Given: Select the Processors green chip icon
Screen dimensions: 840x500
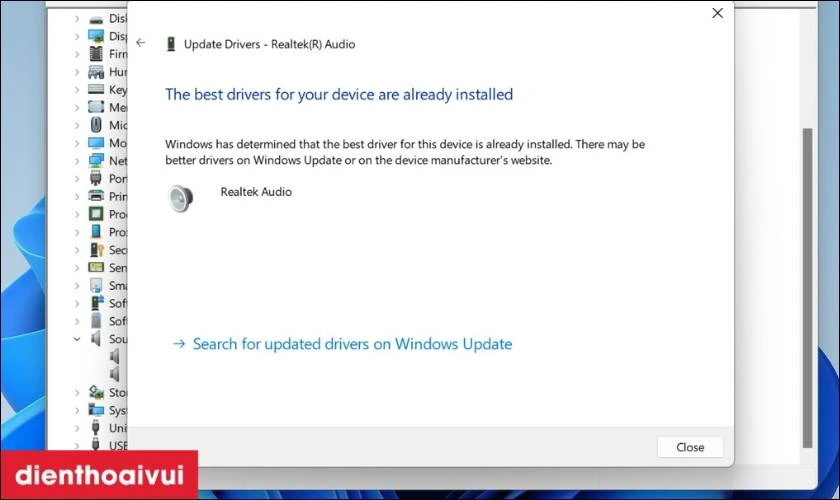Looking at the screenshot, I should pos(96,214).
